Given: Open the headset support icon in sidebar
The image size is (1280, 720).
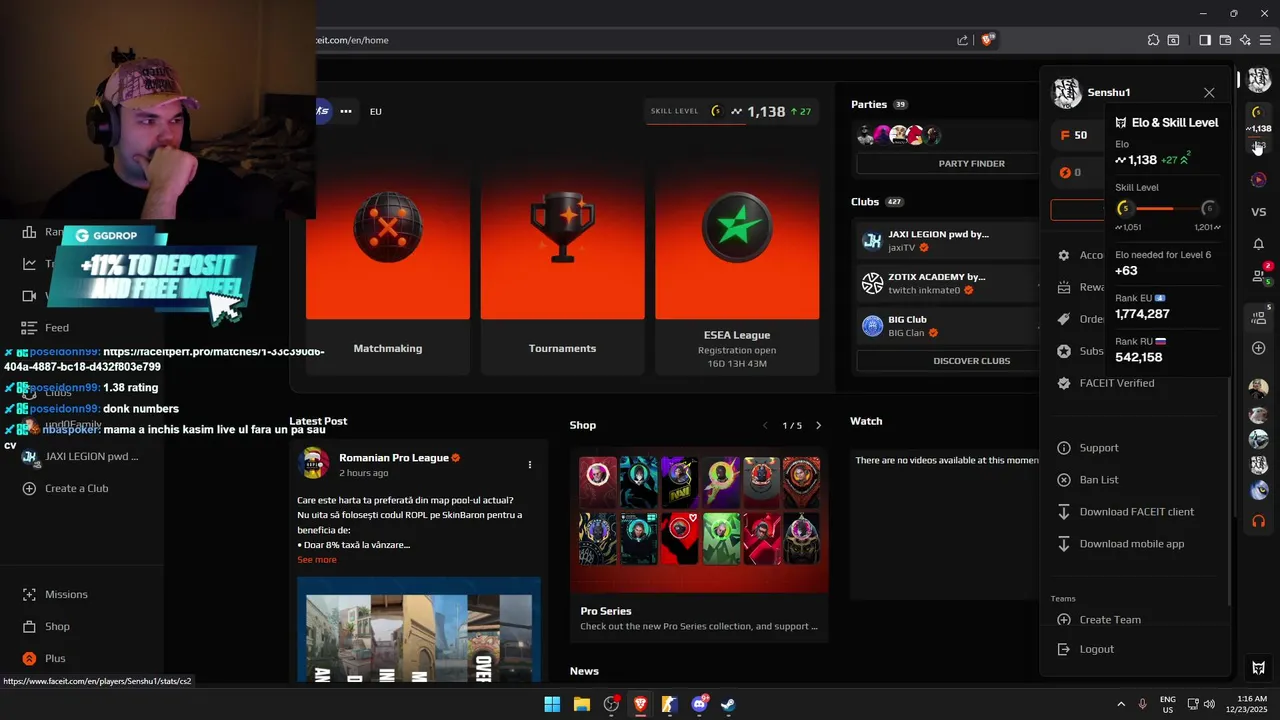Looking at the screenshot, I should point(1259,521).
